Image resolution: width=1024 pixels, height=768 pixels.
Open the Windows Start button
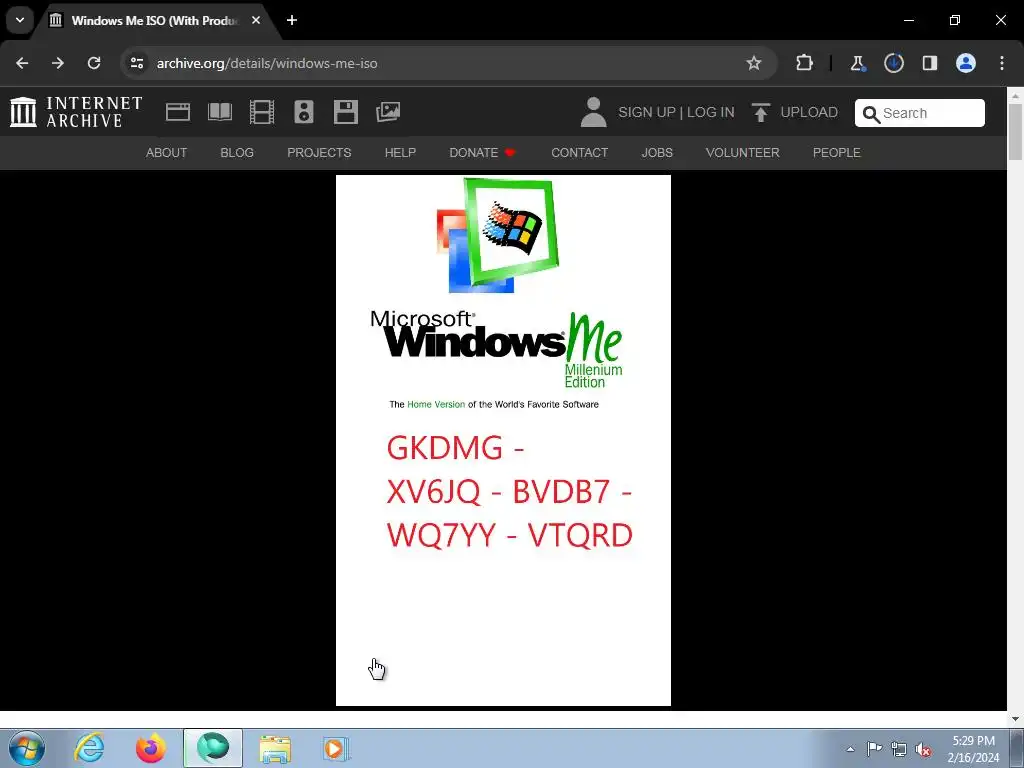click(x=27, y=748)
